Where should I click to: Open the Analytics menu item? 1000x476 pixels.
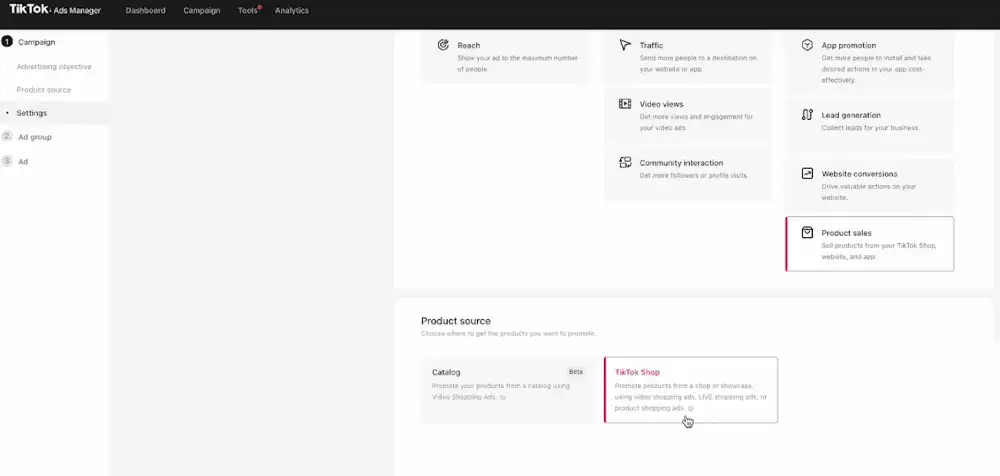[x=291, y=11]
